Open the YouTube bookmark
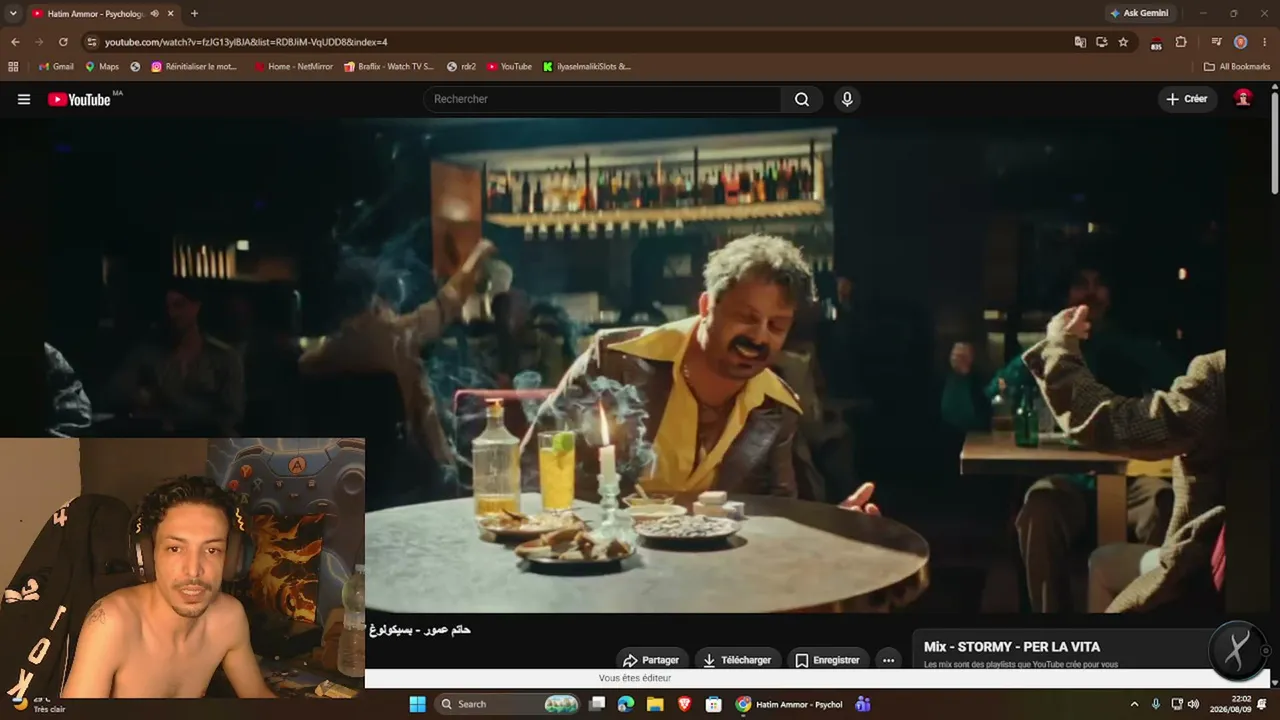 point(509,67)
